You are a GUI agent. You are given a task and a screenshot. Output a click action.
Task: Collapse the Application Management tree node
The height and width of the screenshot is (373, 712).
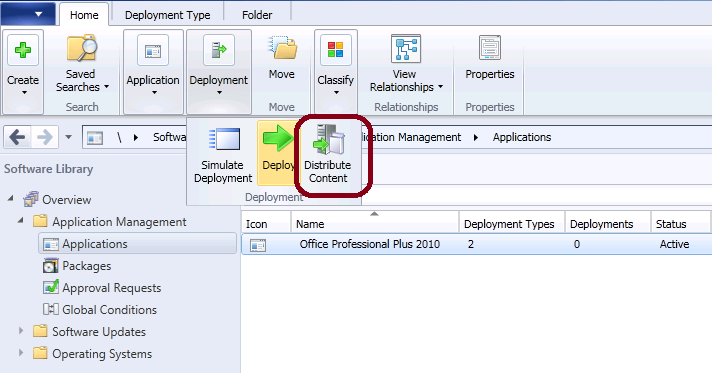click(x=20, y=220)
